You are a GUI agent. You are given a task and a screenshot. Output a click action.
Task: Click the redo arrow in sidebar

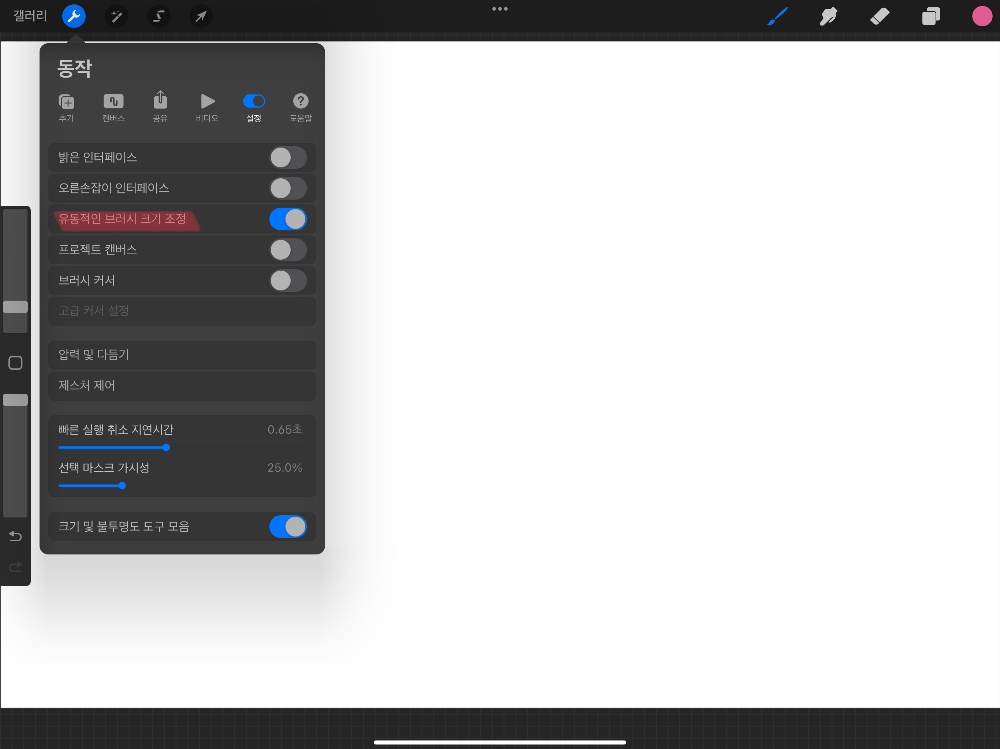15,567
